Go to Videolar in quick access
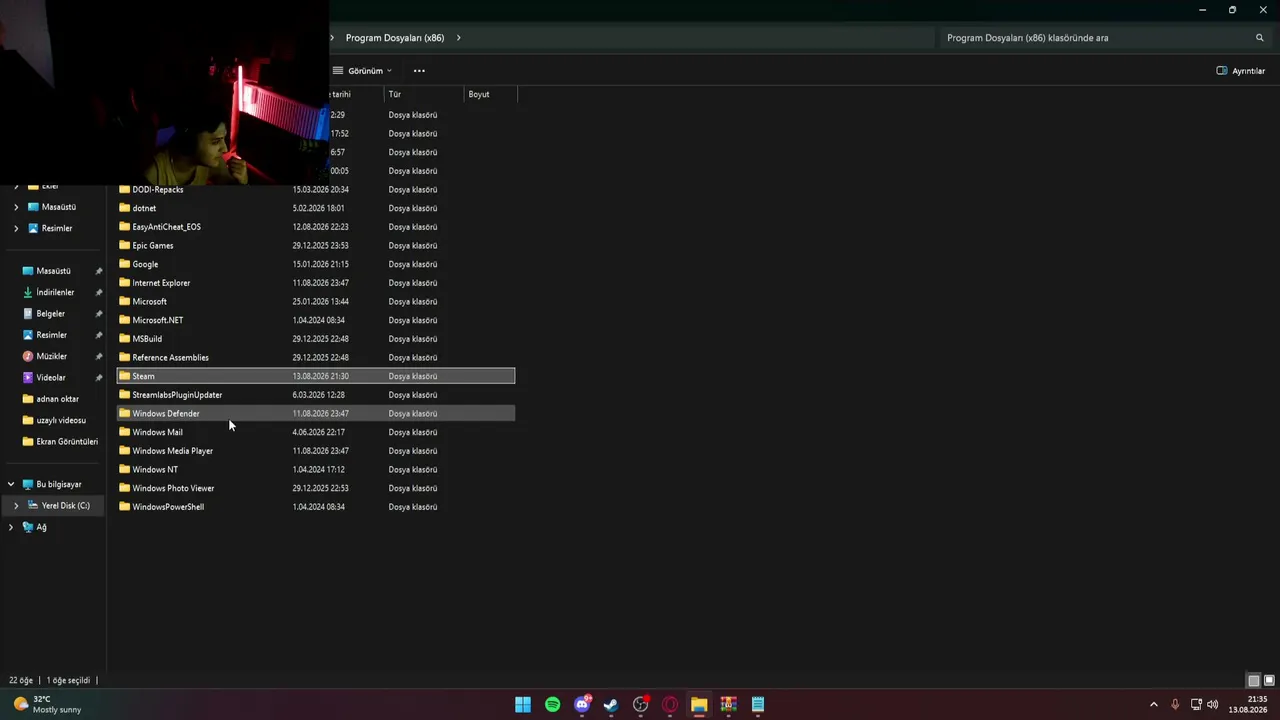This screenshot has width=1280, height=720. point(51,378)
